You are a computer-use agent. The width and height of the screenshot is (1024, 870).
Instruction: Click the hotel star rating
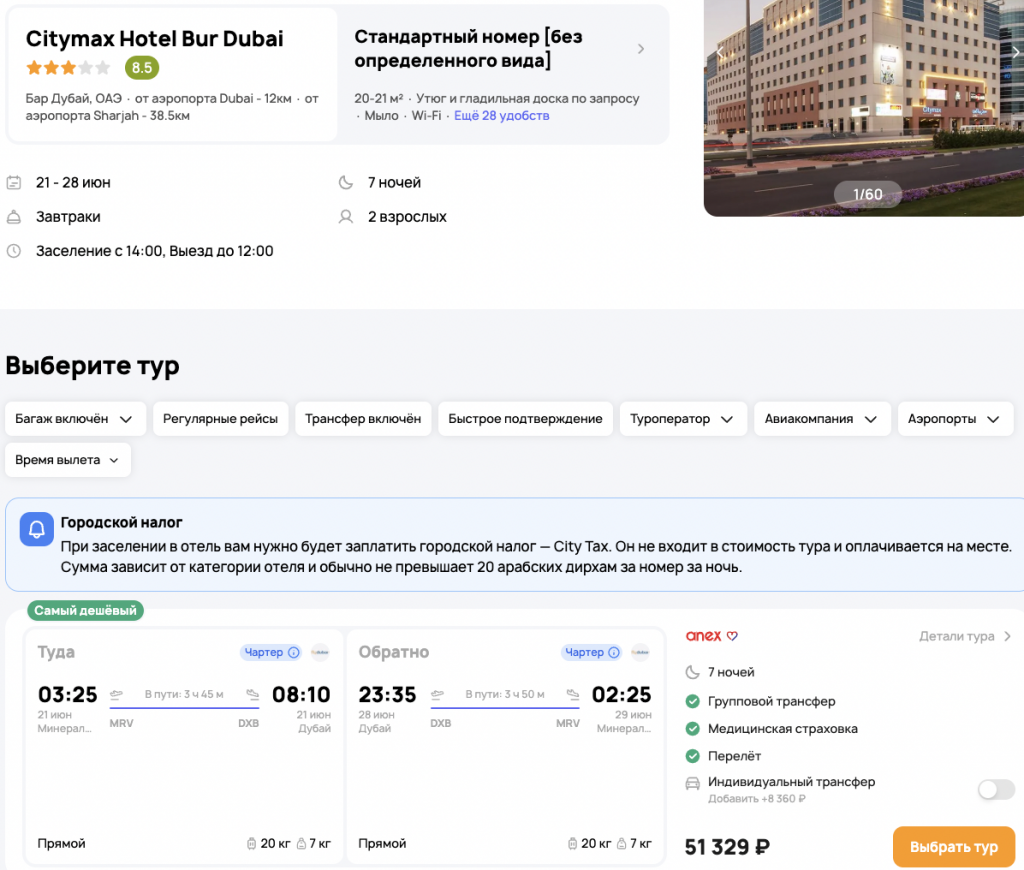click(x=68, y=67)
